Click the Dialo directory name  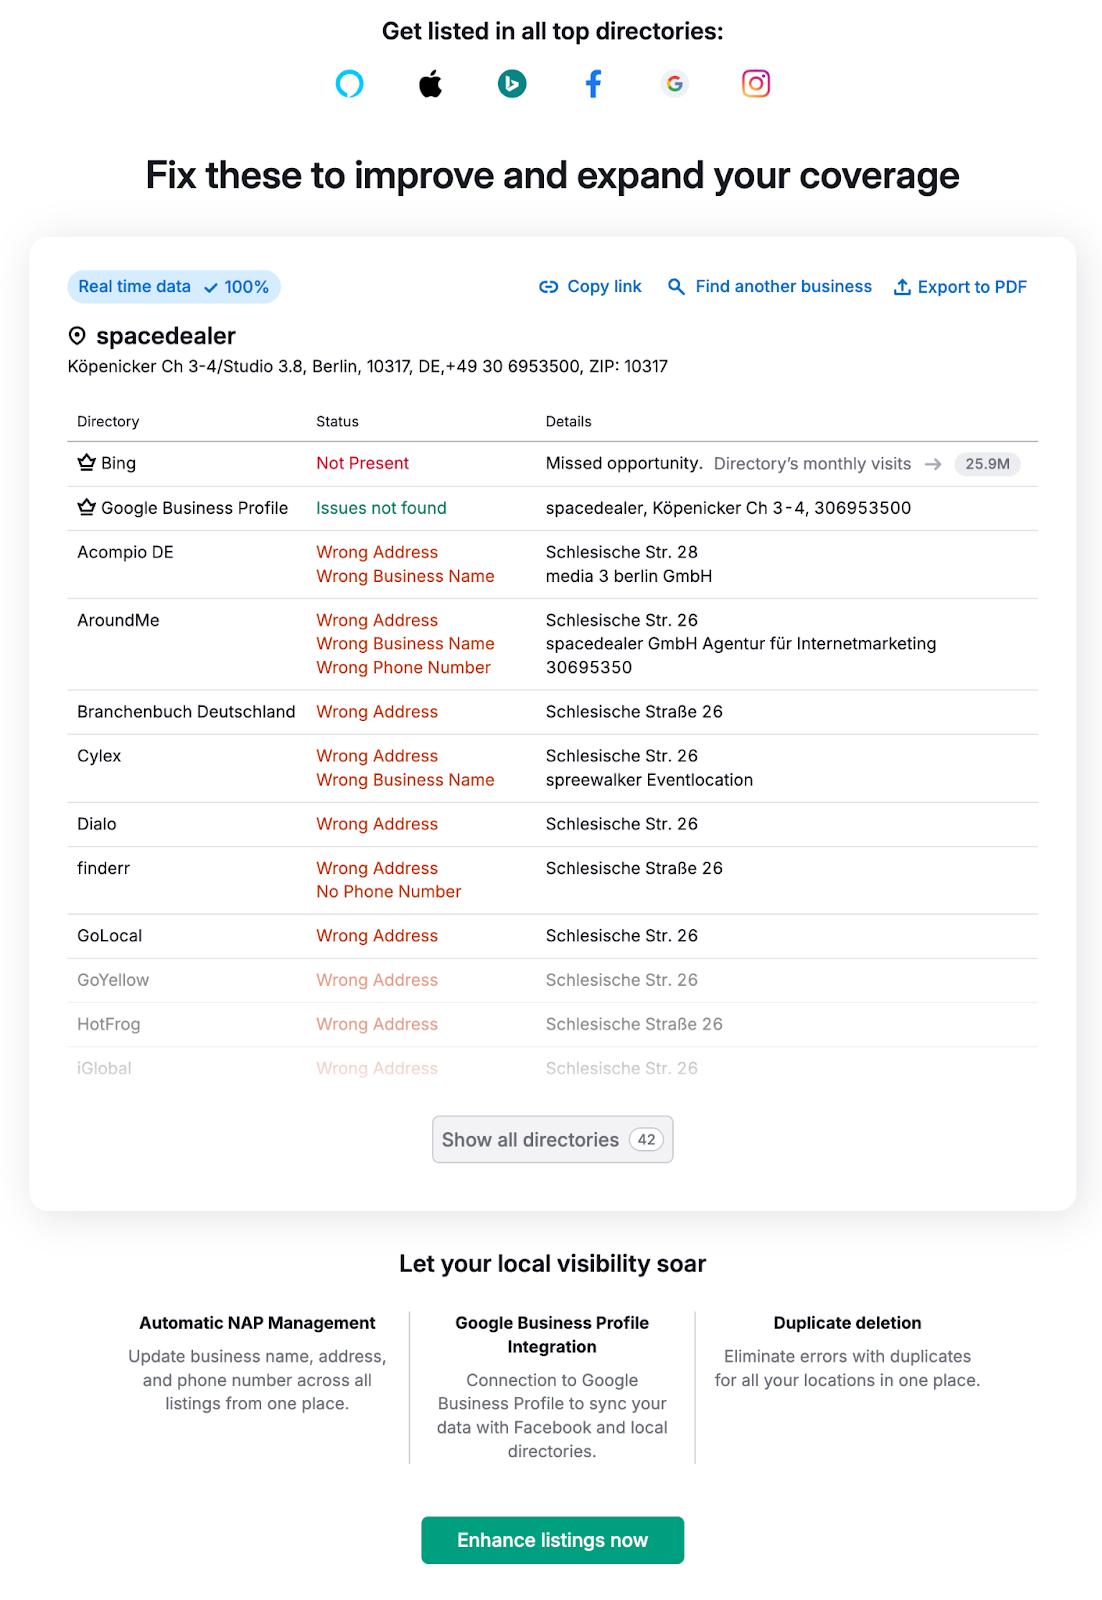[x=97, y=824]
